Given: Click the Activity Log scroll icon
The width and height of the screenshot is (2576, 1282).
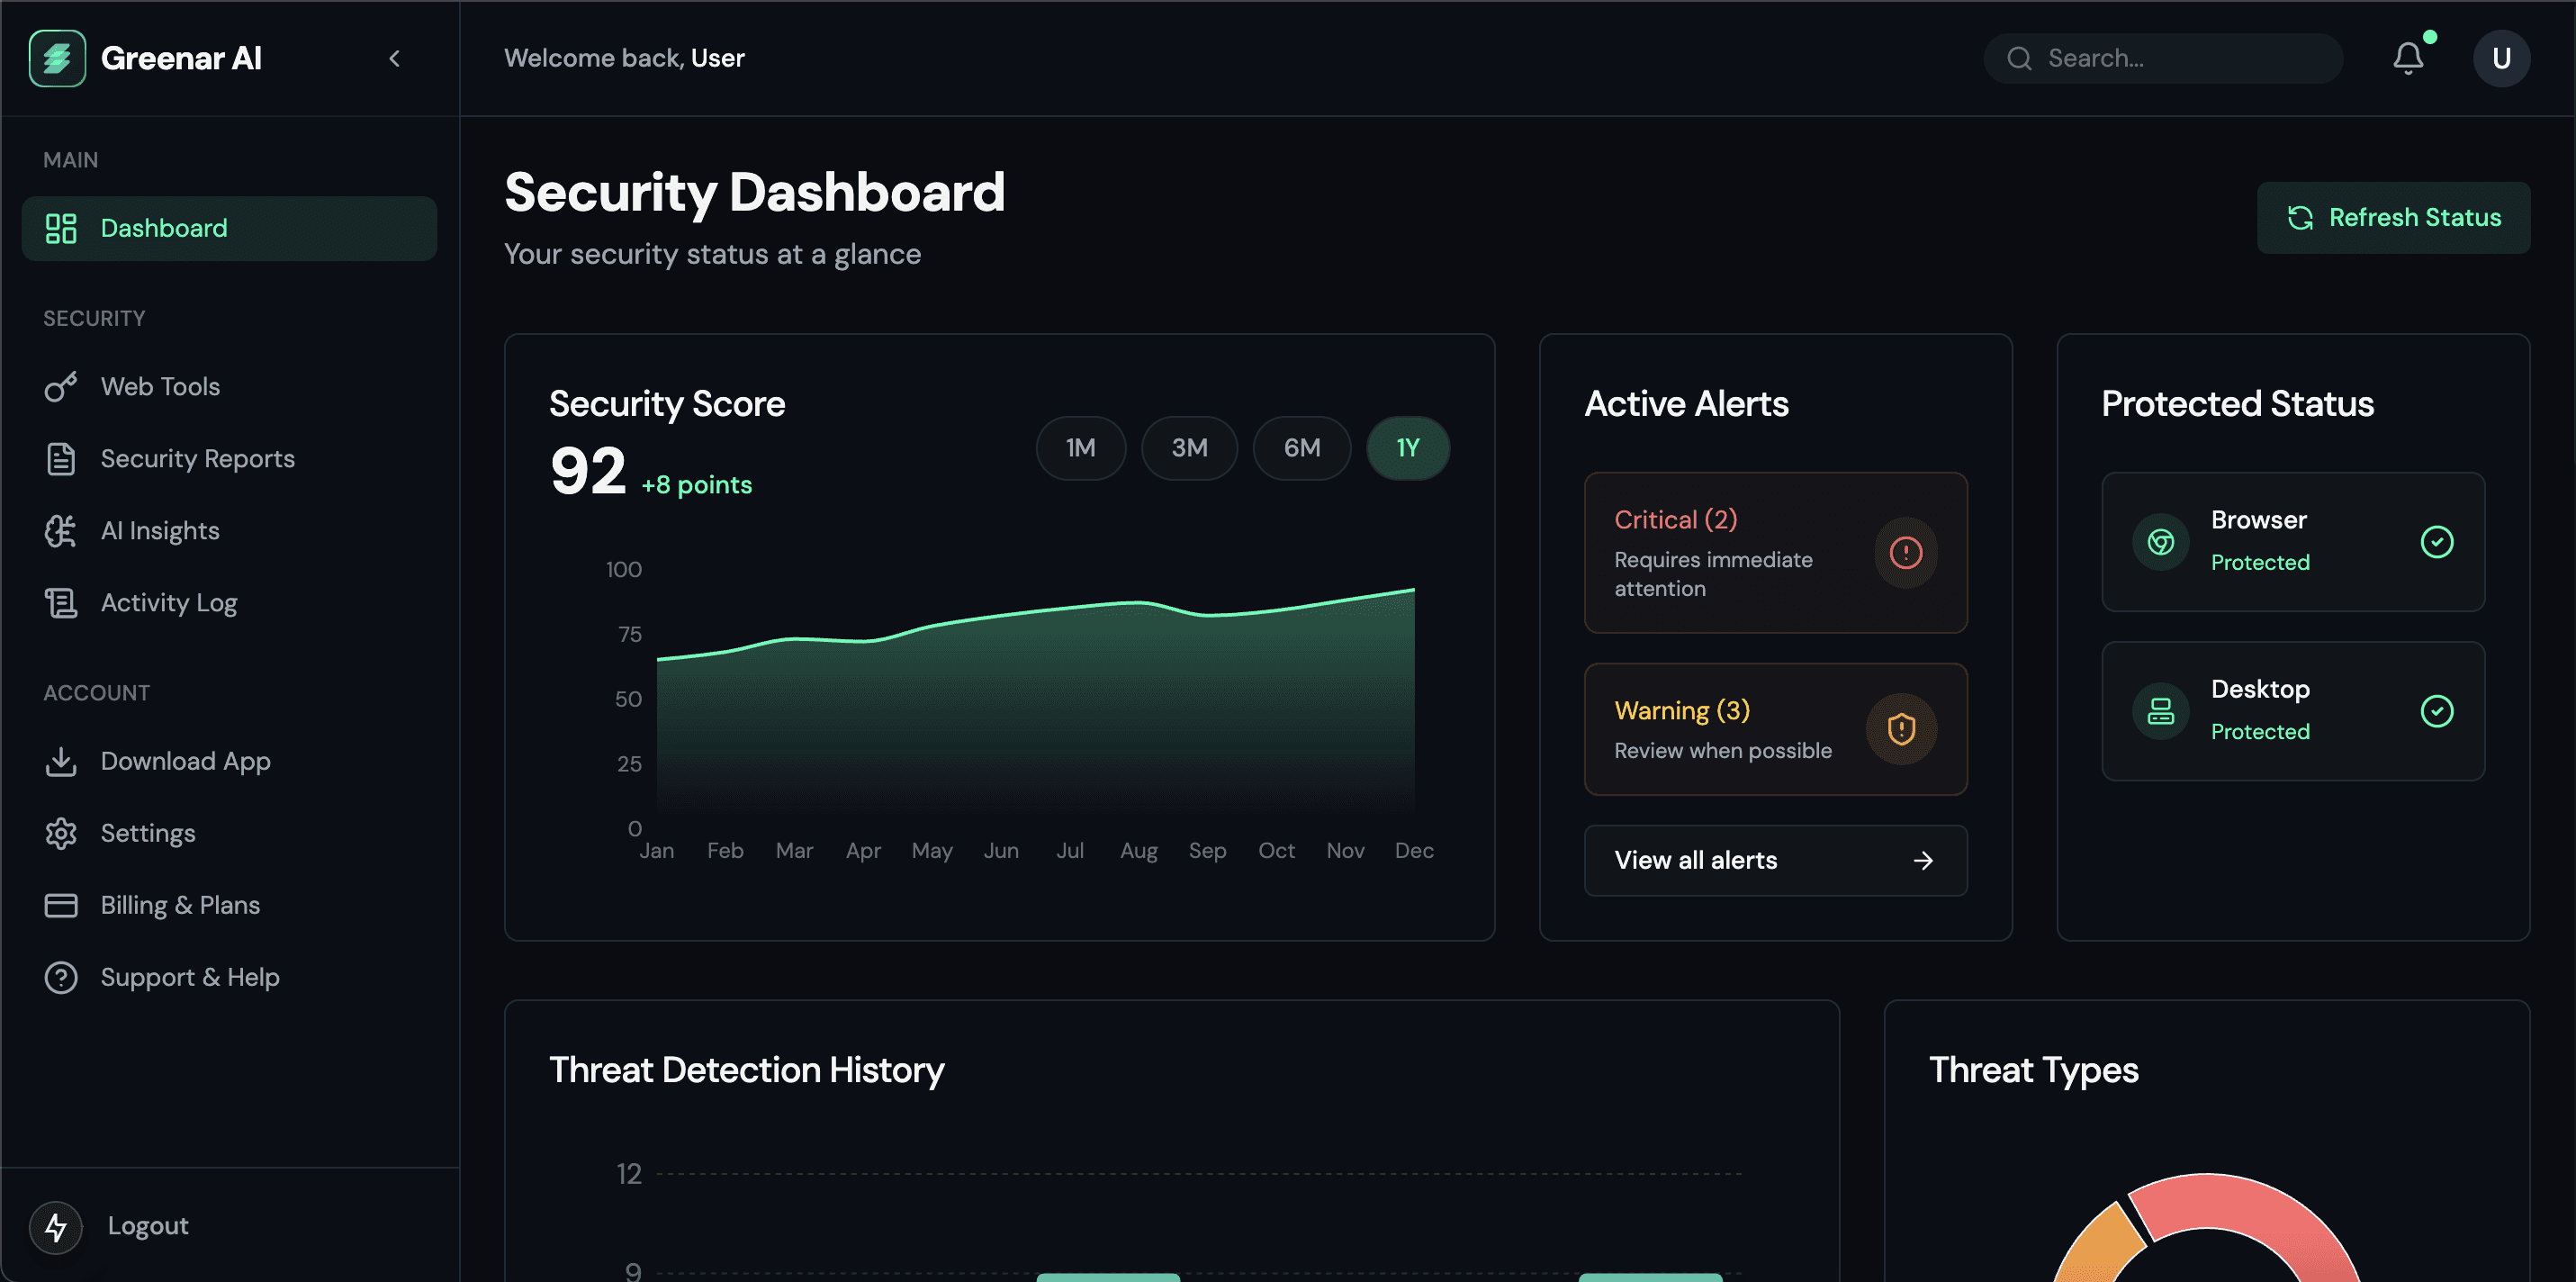Looking at the screenshot, I should [61, 603].
